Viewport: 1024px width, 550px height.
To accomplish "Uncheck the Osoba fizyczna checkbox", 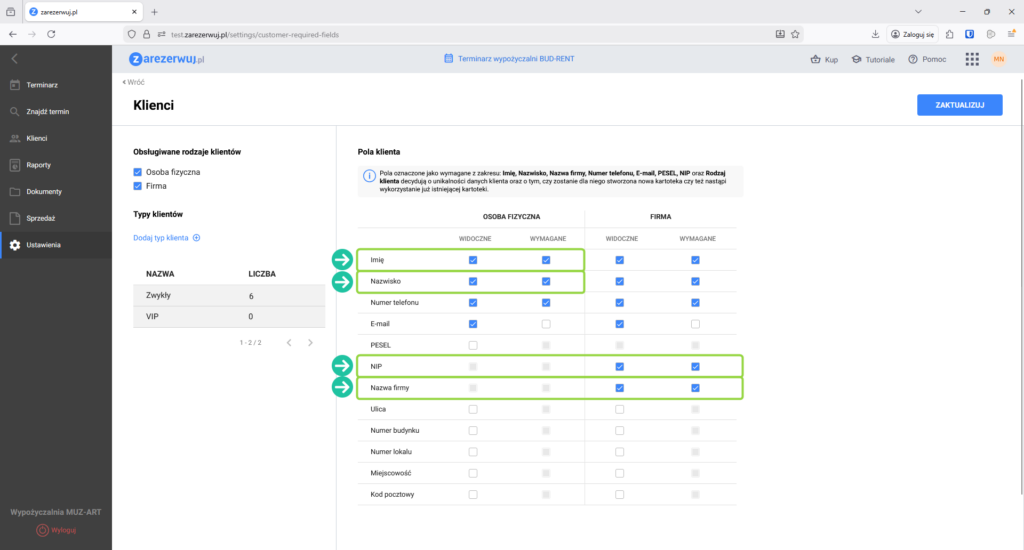I will pyautogui.click(x=138, y=172).
